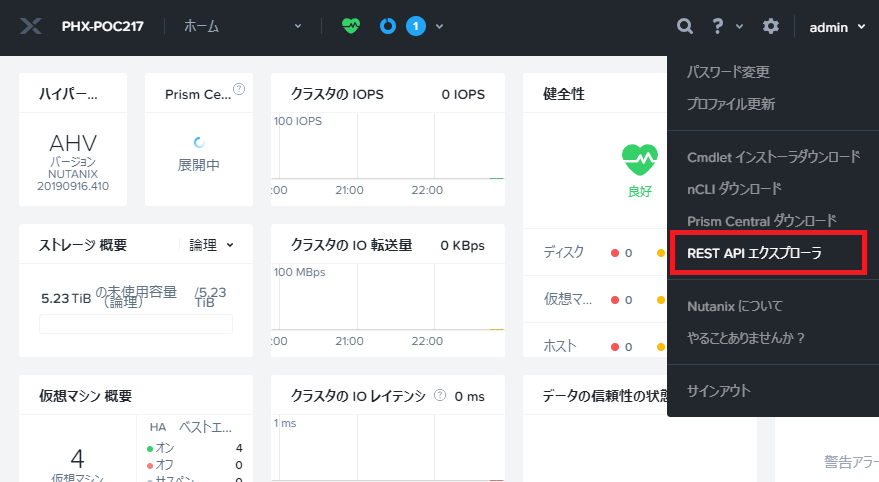879x482 pixels.
Task: Click サインアウト to sign out
Action: [x=719, y=391]
